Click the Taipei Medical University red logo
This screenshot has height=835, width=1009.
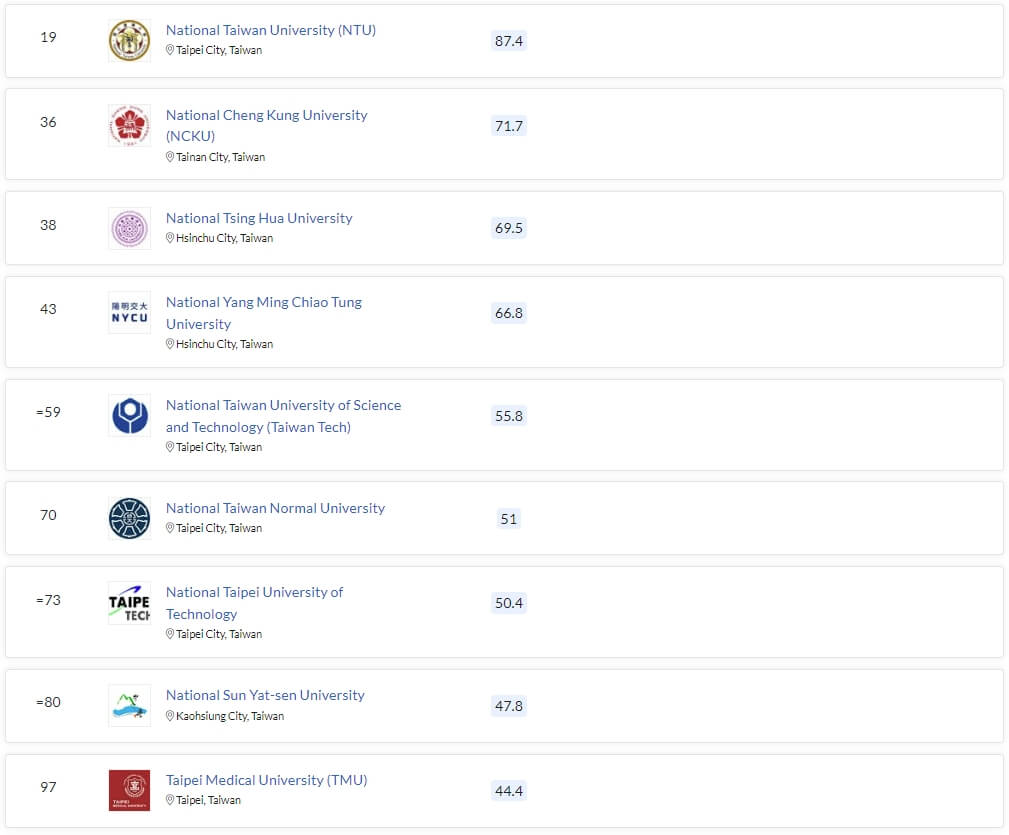coord(129,790)
